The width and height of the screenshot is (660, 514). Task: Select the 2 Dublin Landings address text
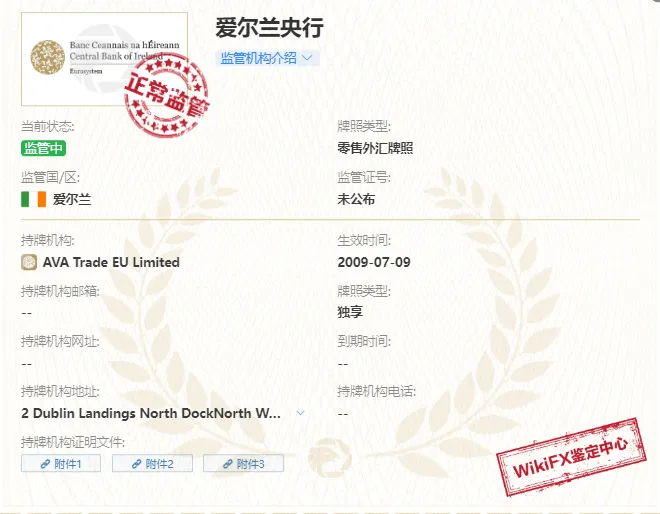click(x=151, y=413)
